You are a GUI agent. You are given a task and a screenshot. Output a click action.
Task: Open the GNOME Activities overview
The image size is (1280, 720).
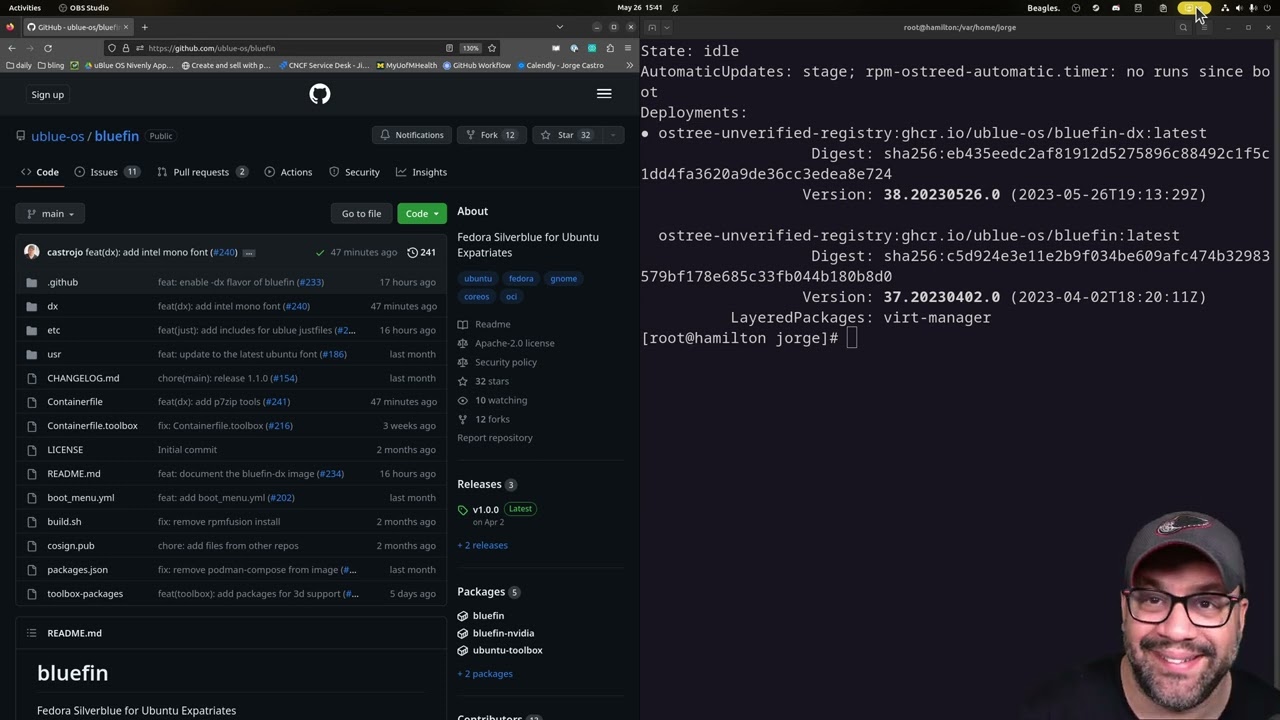pyautogui.click(x=25, y=8)
